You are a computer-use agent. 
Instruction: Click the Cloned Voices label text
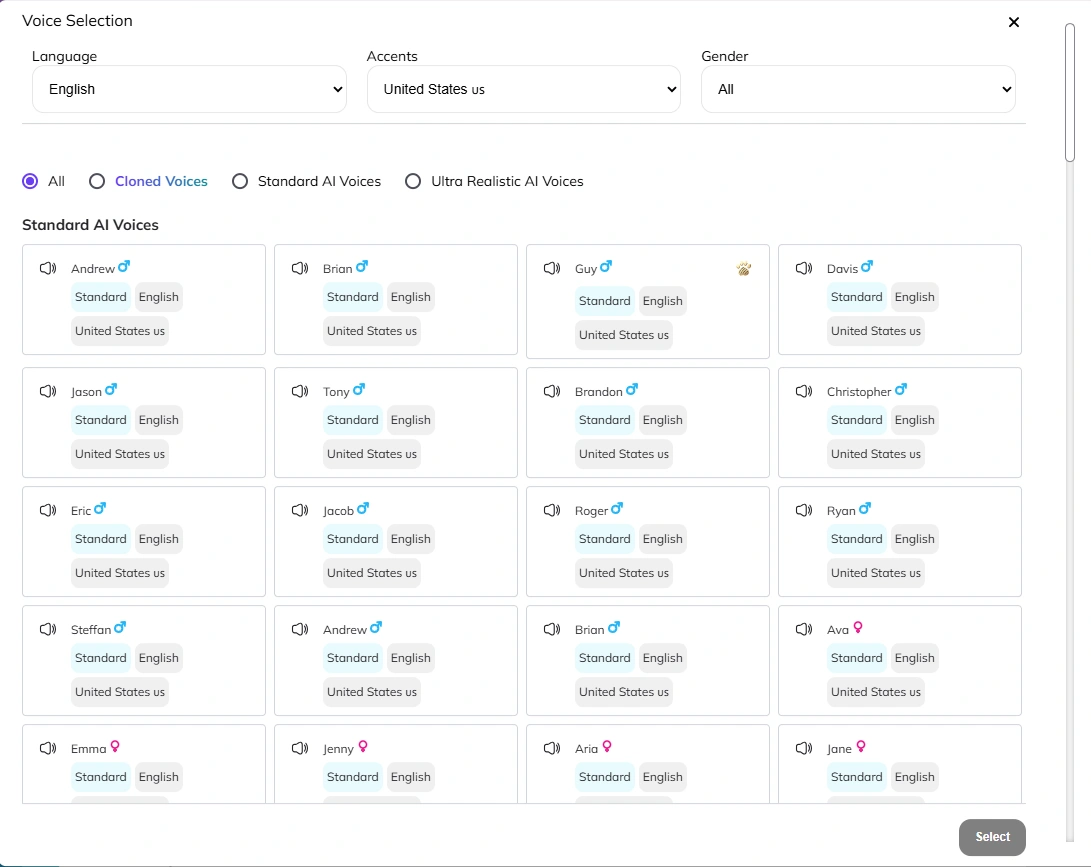pyautogui.click(x=161, y=182)
